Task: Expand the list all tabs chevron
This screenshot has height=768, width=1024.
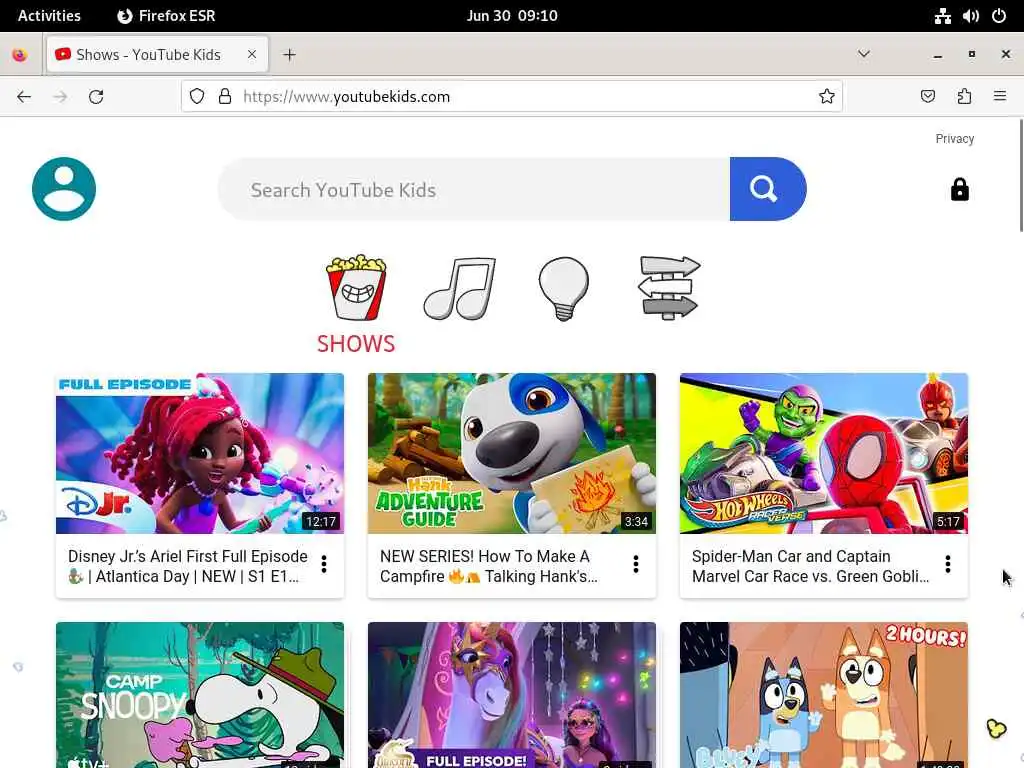Action: click(x=863, y=54)
